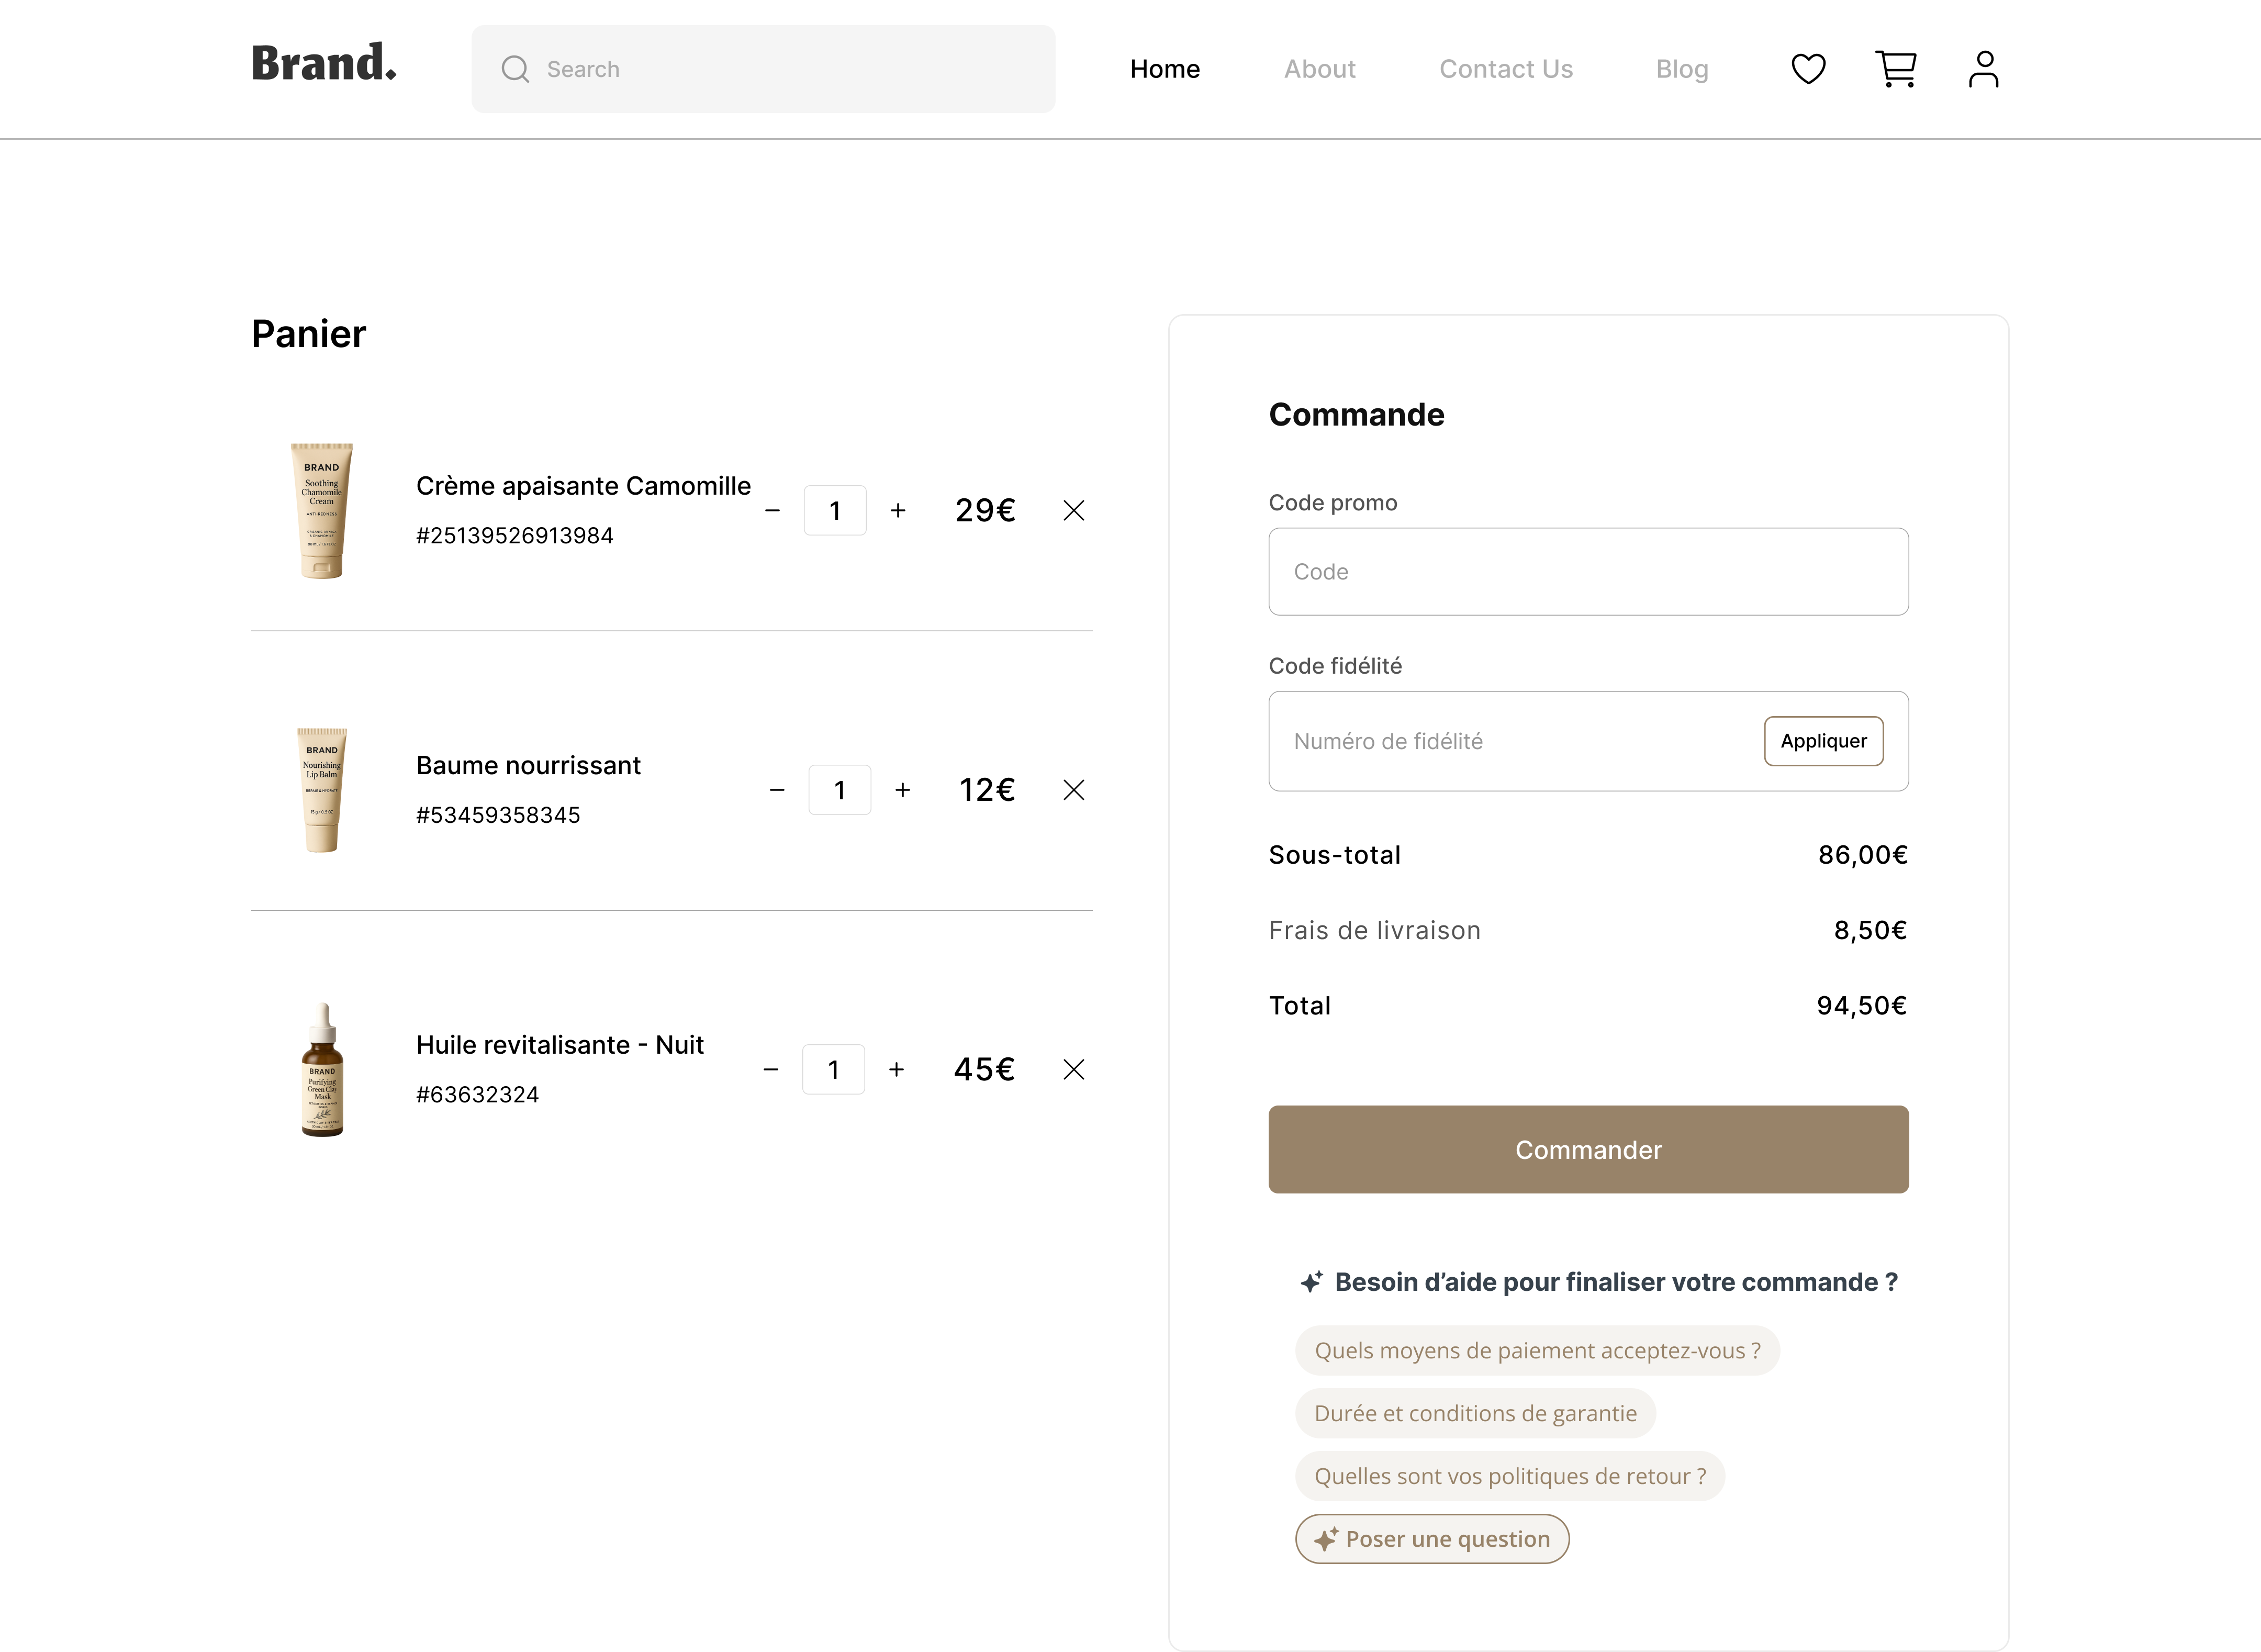Remove Huile revitalisante - Nuit item
2261x1652 pixels.
[x=1074, y=1070]
